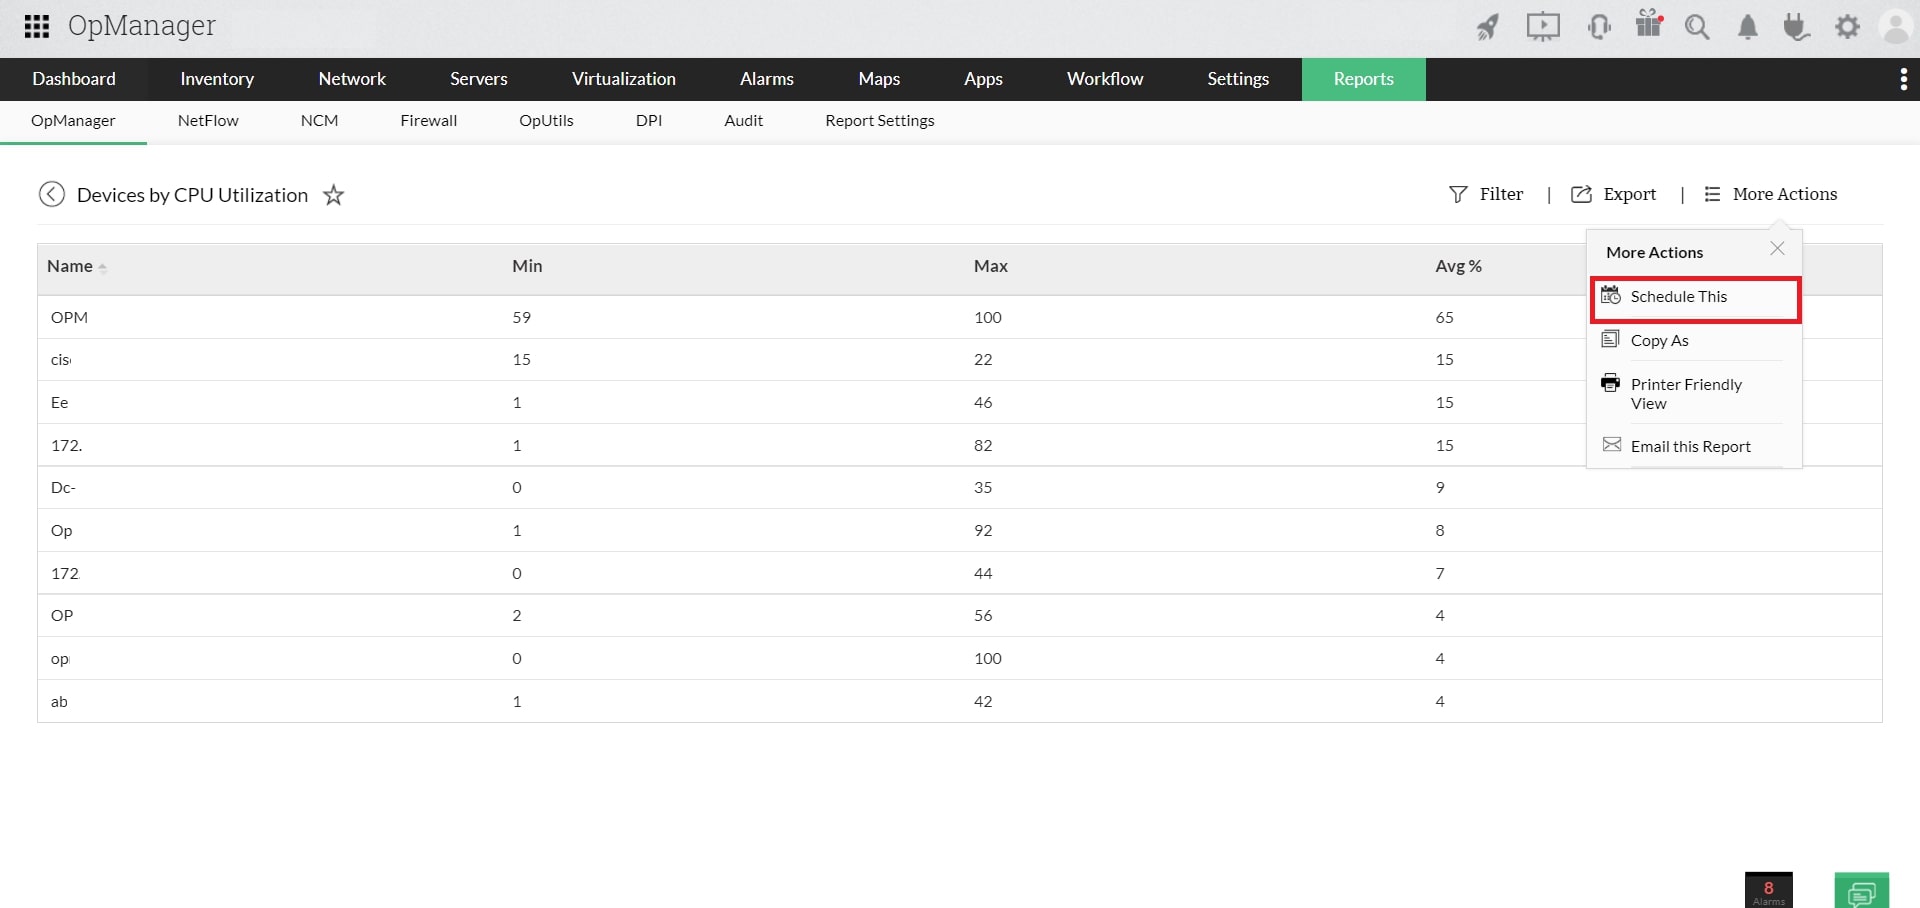Image resolution: width=1920 pixels, height=908 pixels.
Task: Open the More Actions menu
Action: [1770, 194]
